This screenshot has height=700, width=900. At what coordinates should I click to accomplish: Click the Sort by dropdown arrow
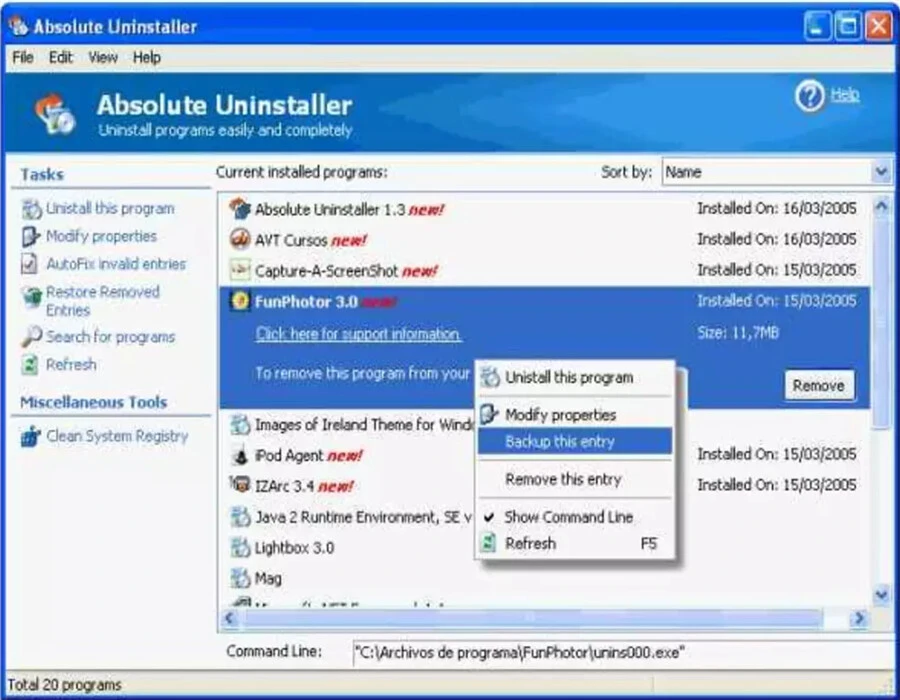[881, 172]
